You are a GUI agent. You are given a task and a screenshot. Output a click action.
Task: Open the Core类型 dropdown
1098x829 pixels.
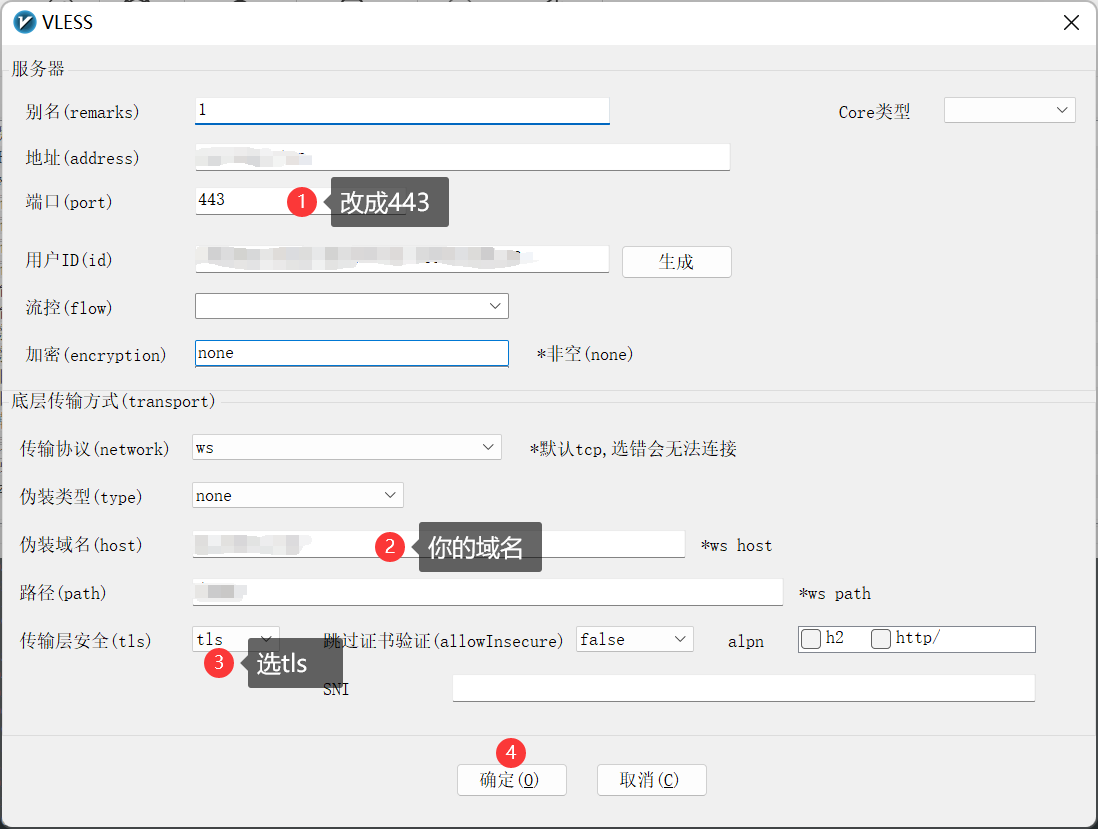point(1009,110)
